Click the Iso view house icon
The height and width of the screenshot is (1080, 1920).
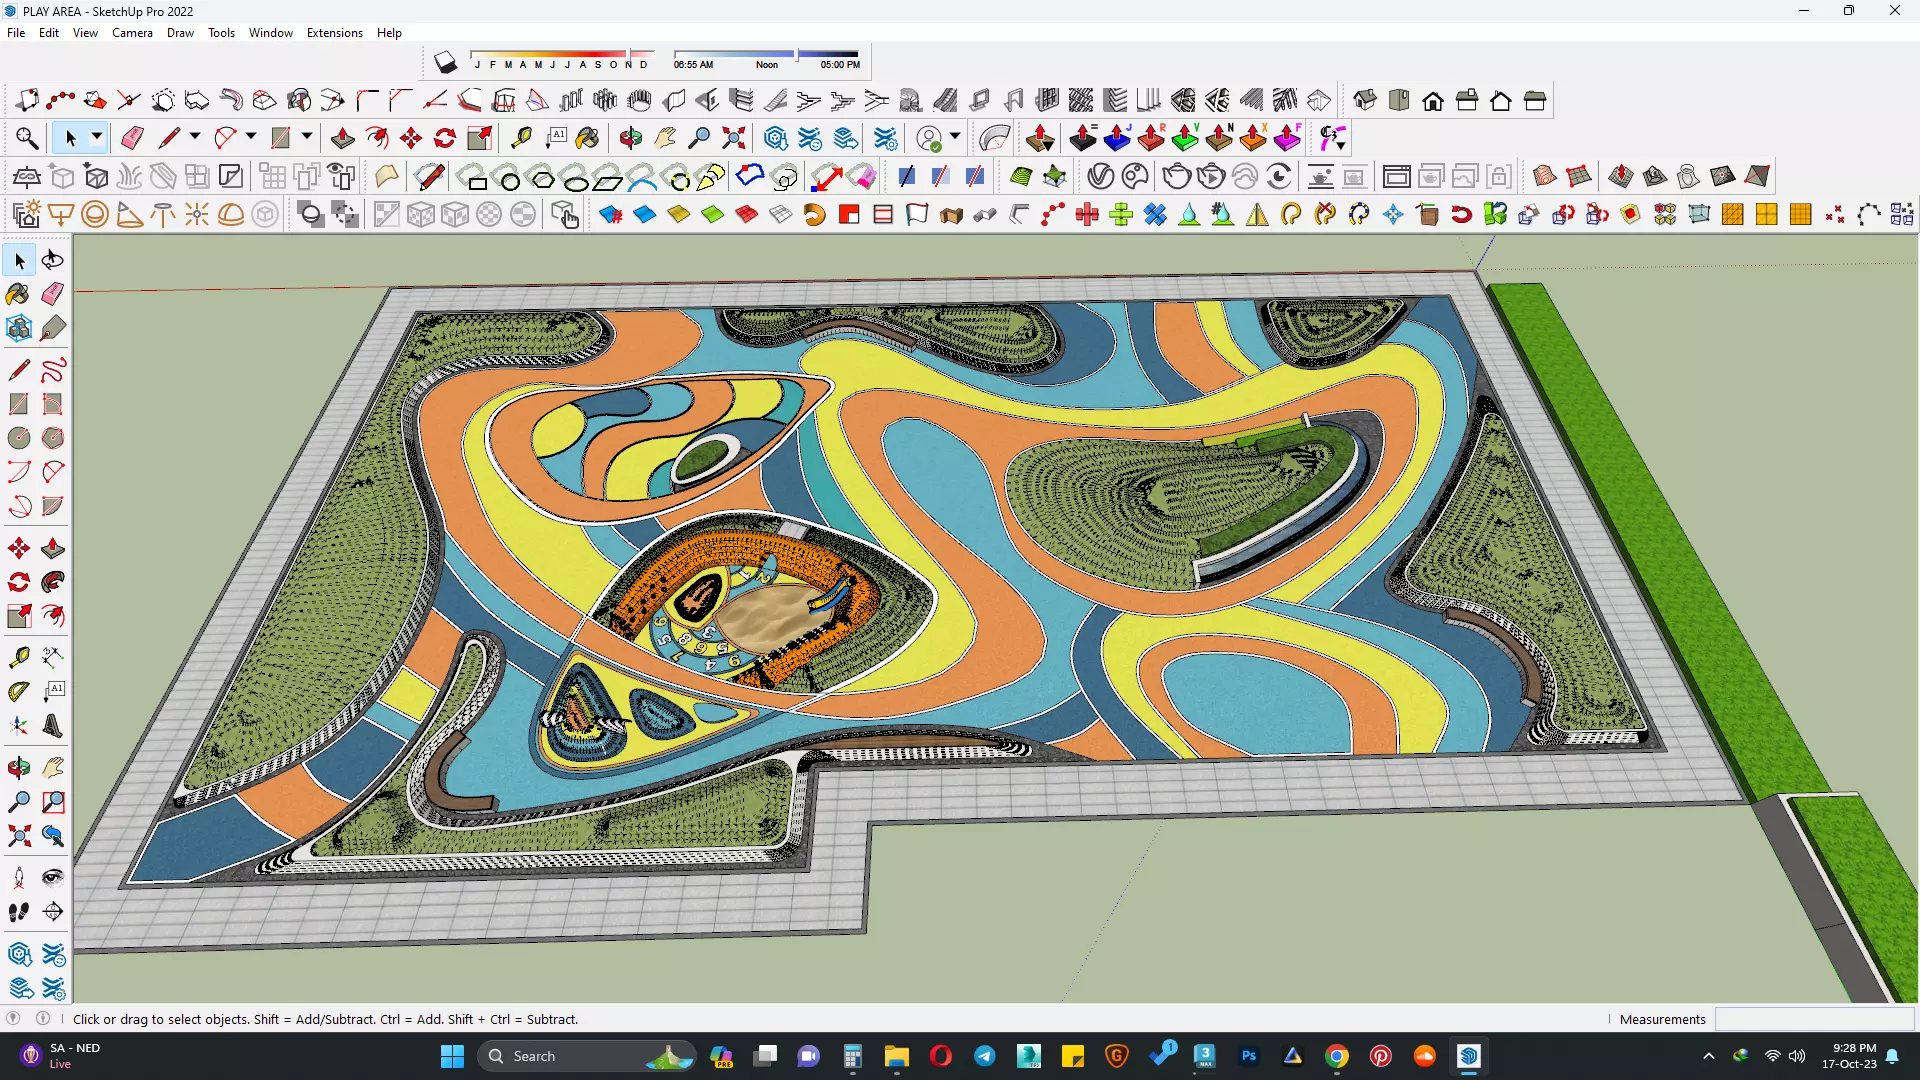click(x=1365, y=100)
